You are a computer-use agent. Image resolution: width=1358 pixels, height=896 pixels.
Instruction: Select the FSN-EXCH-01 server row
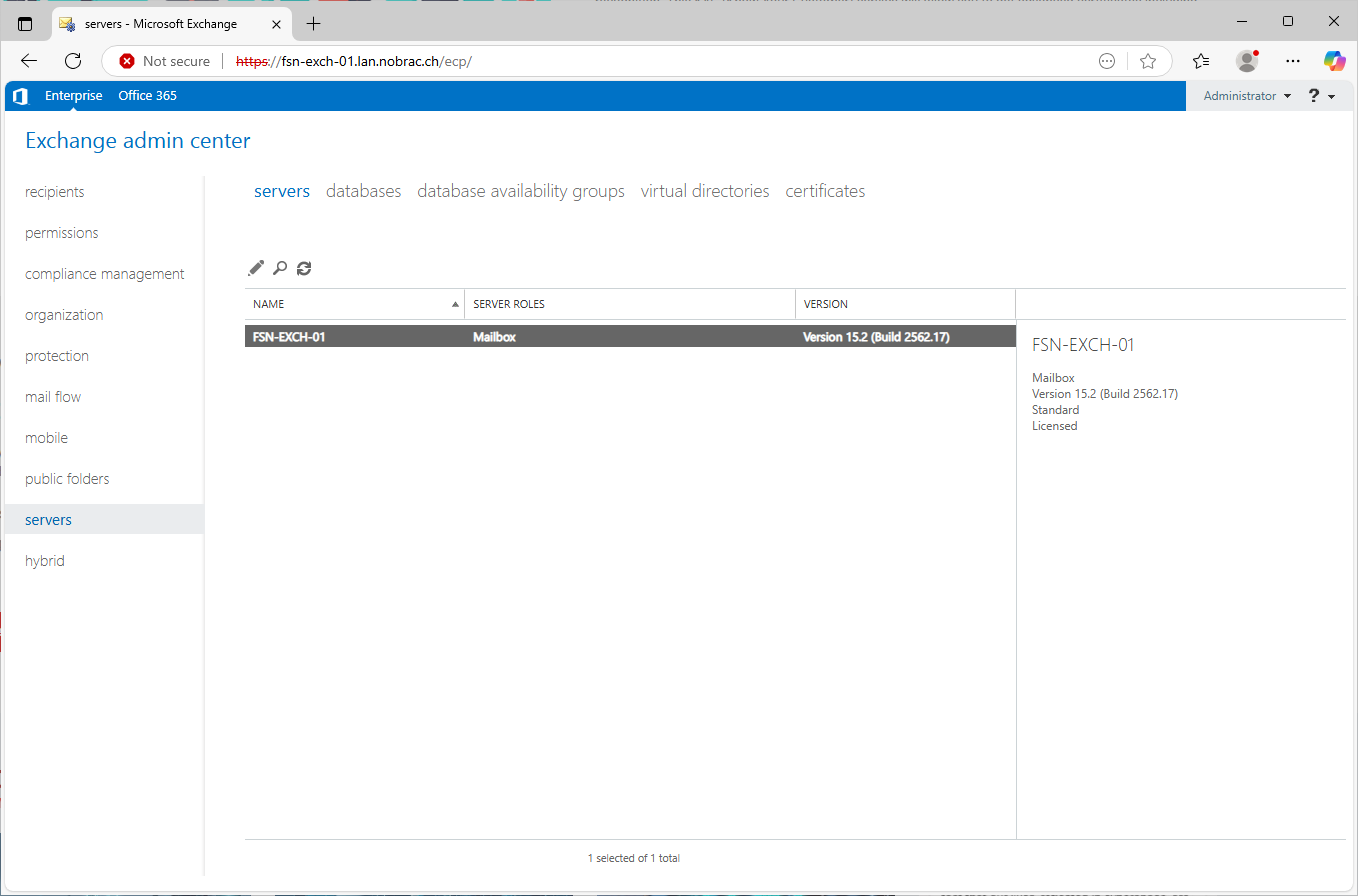pos(630,337)
